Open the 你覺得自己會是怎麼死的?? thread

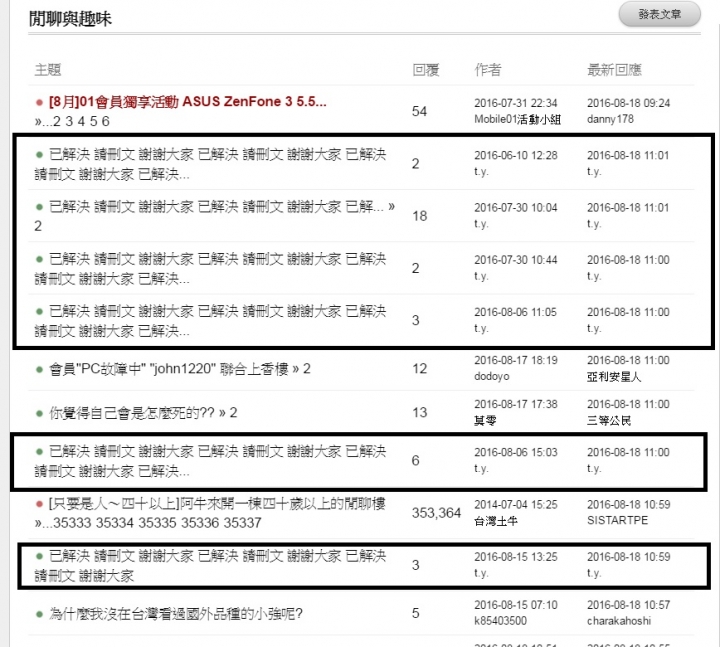click(132, 413)
